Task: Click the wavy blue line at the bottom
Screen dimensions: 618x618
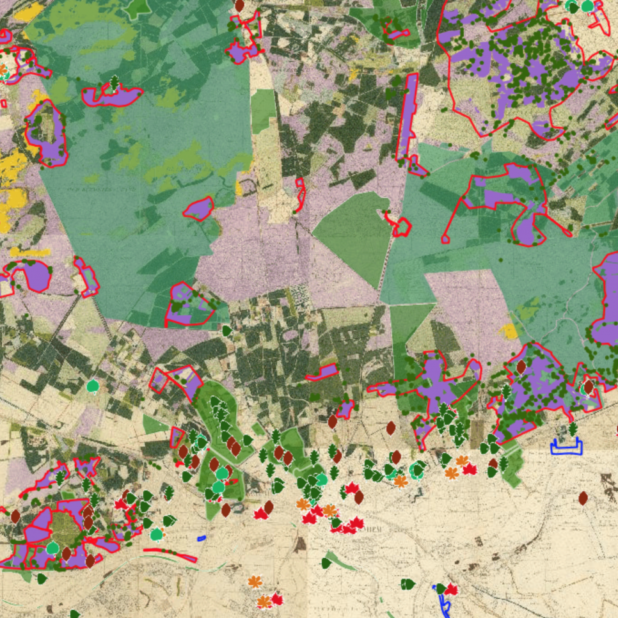Action: (443, 602)
